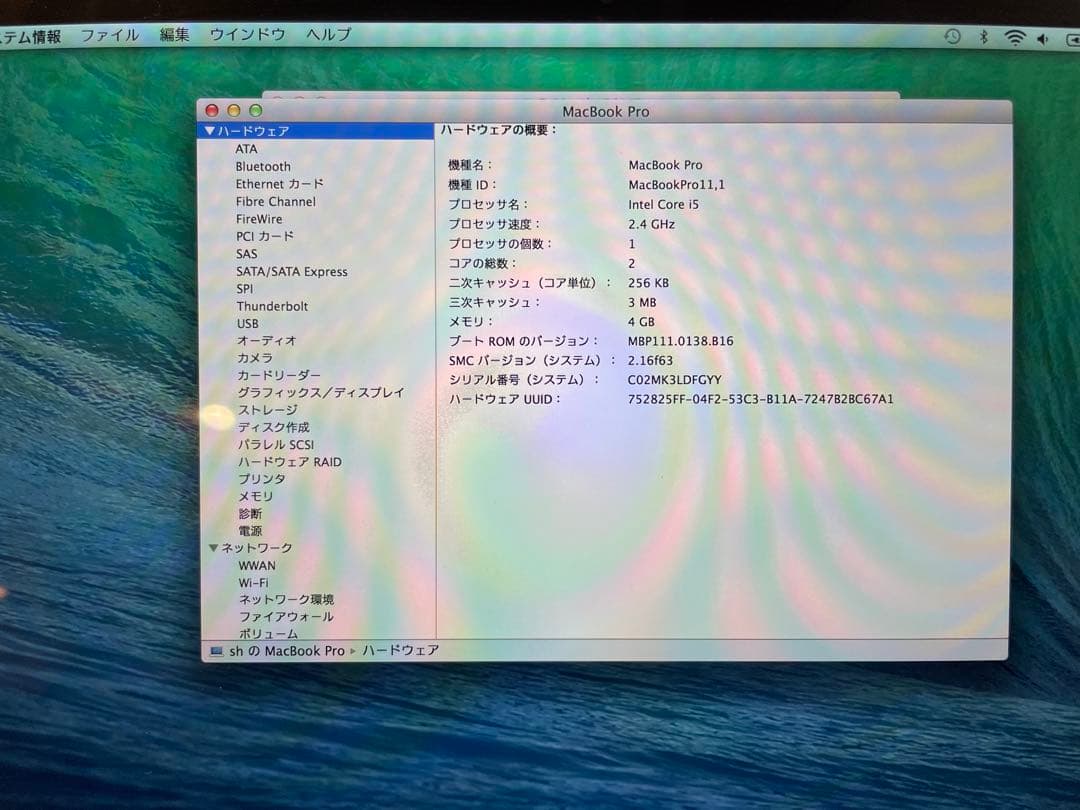Select Thunderbolt in the sidebar
This screenshot has height=810, width=1080.
[272, 306]
